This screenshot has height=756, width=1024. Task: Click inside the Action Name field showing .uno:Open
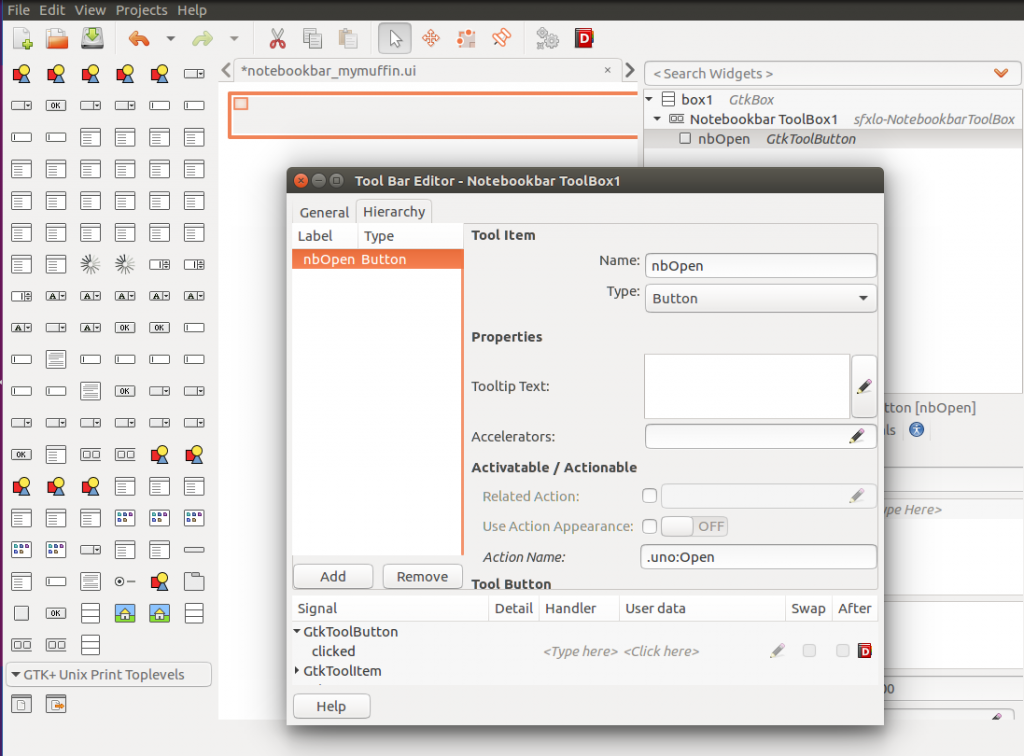(758, 557)
